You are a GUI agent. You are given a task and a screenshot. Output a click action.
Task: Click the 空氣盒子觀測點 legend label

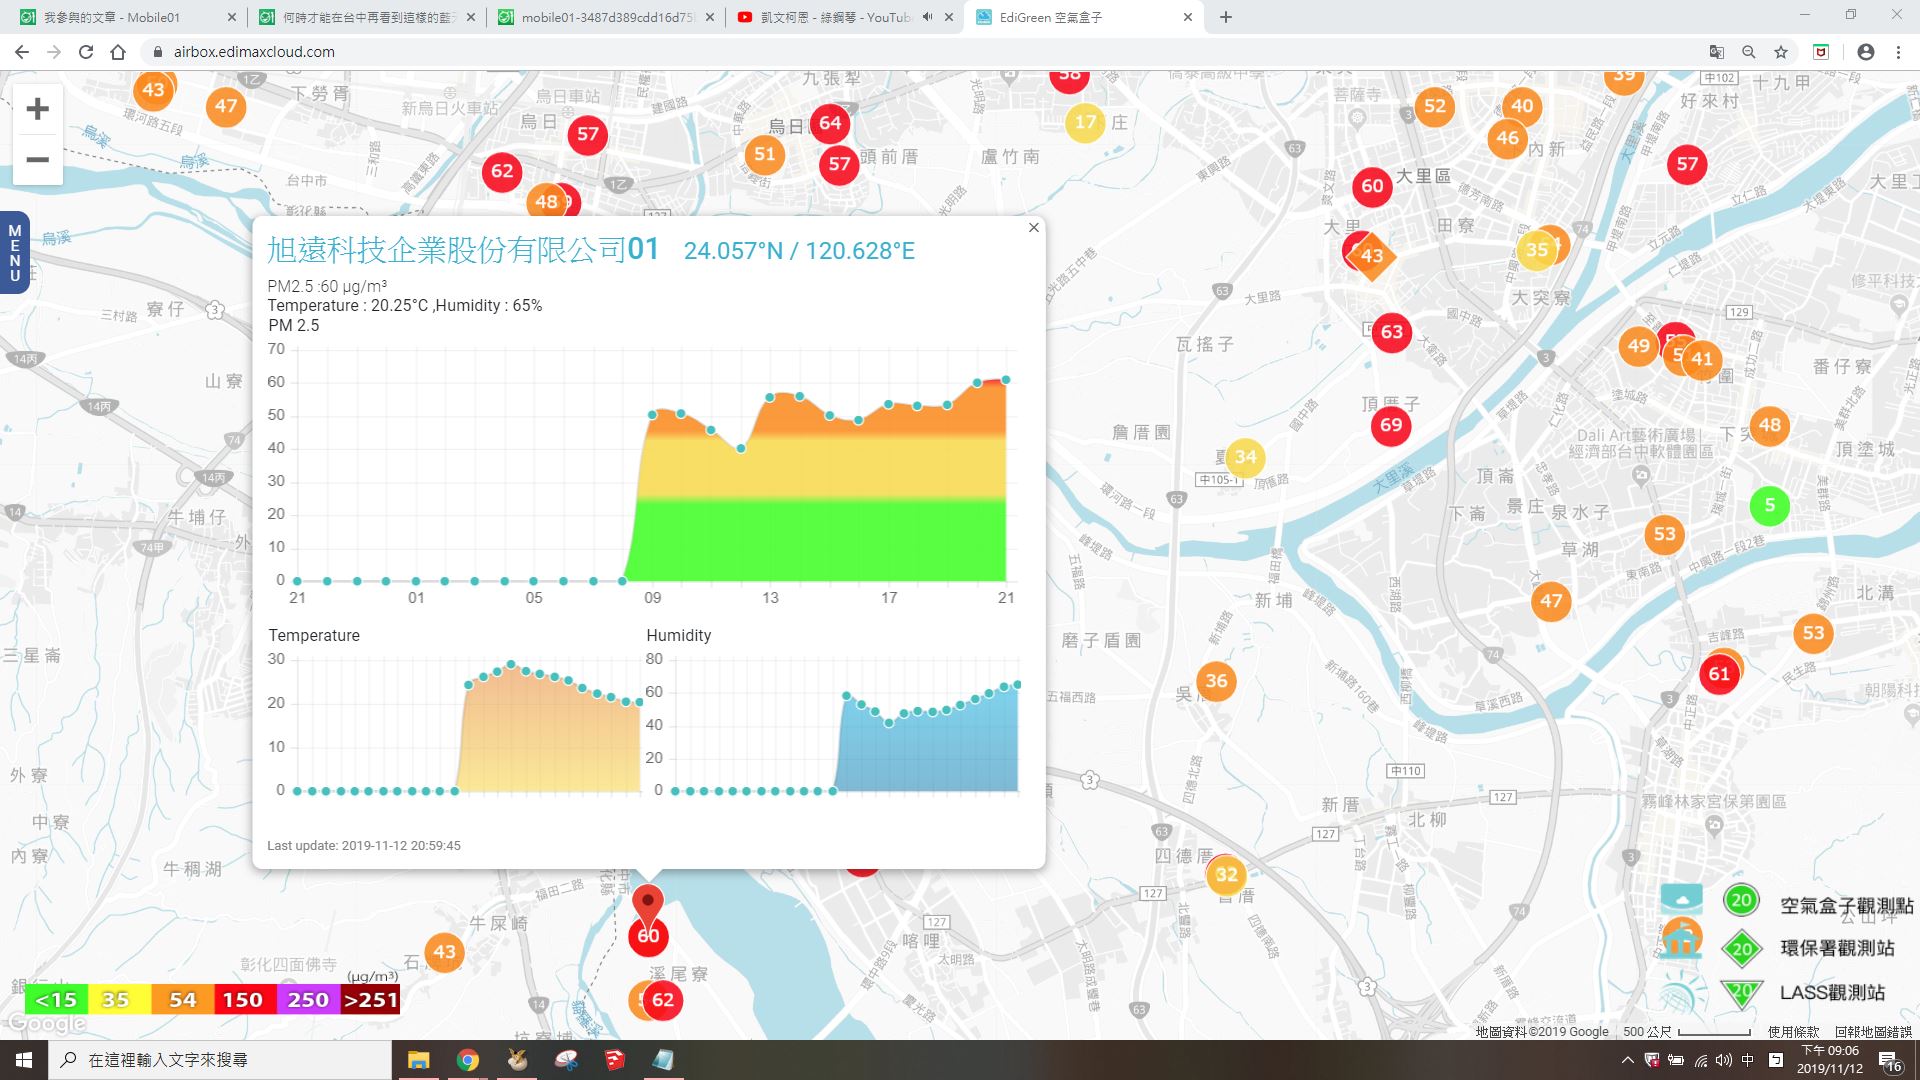tap(1846, 906)
